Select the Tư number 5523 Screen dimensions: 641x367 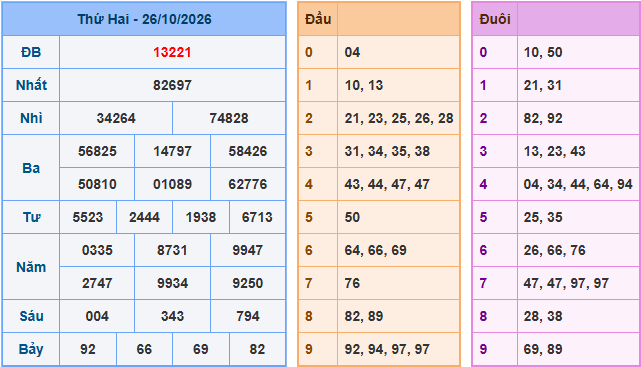[88, 217]
